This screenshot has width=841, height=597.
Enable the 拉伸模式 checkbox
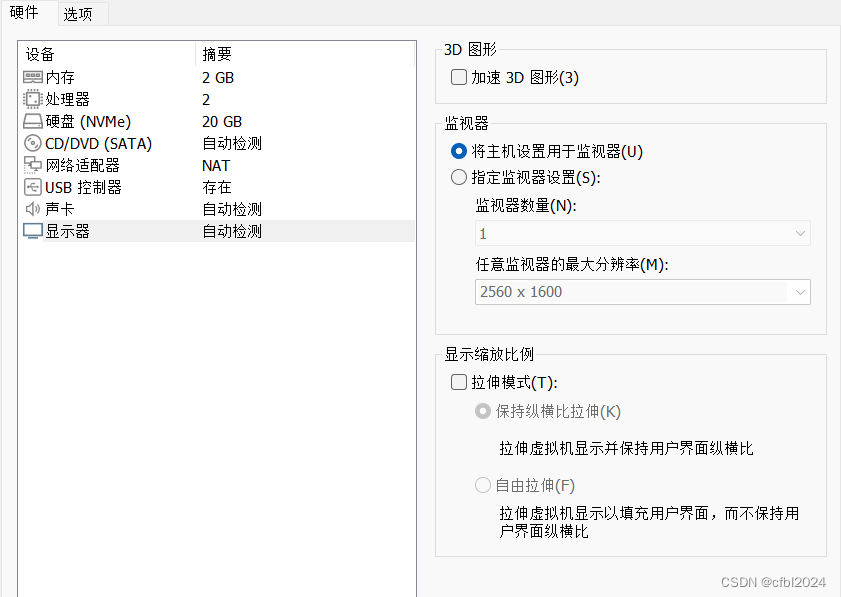point(459,382)
